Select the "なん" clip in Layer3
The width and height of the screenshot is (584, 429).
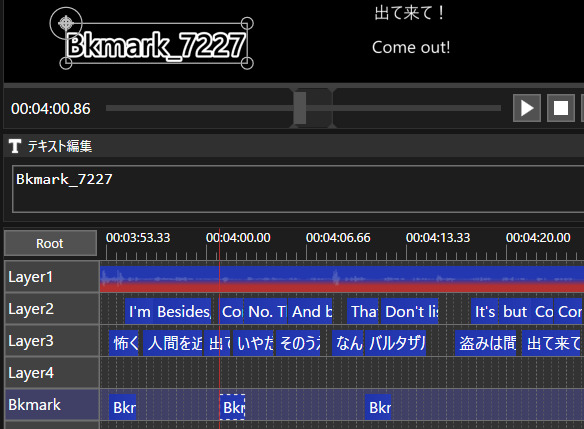(x=347, y=343)
